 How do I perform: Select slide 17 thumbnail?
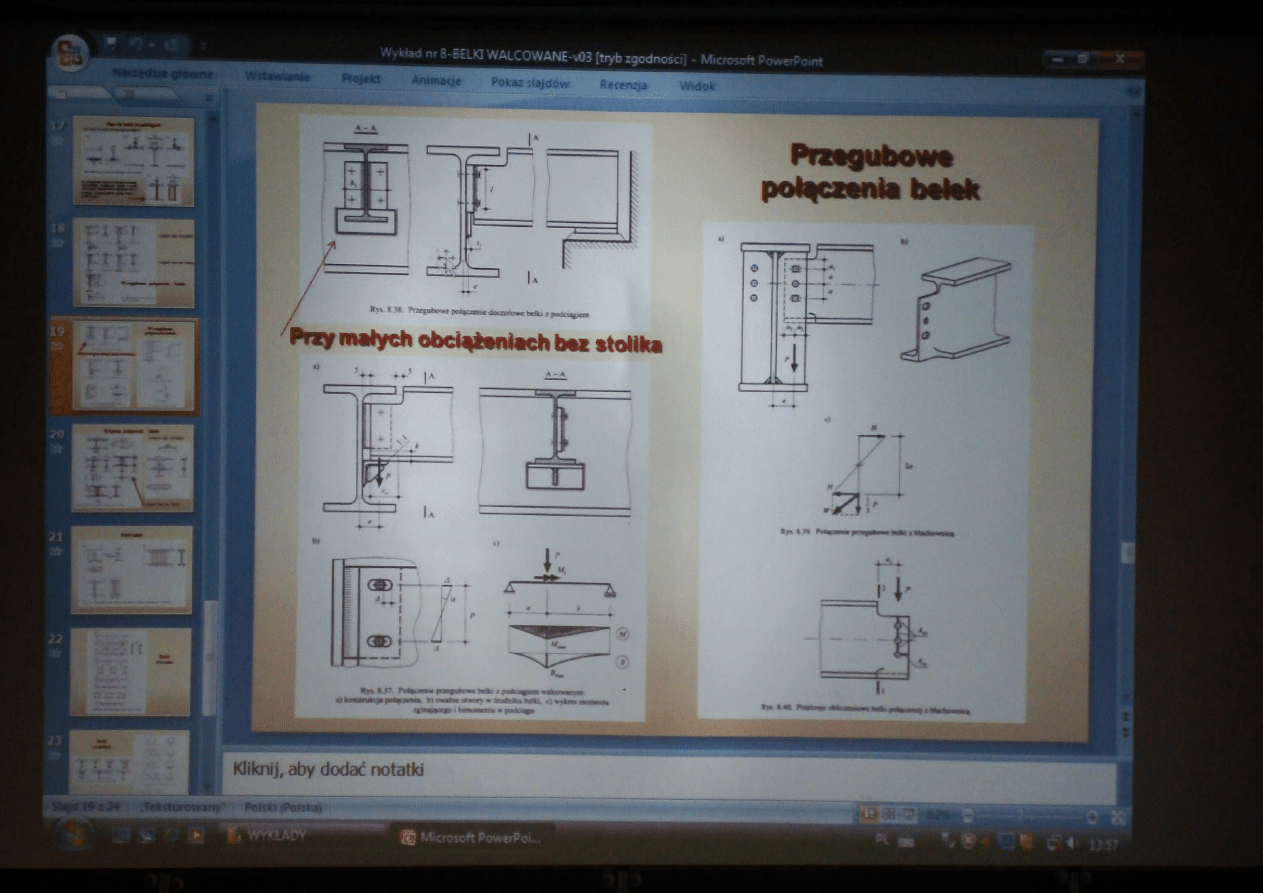(x=133, y=160)
